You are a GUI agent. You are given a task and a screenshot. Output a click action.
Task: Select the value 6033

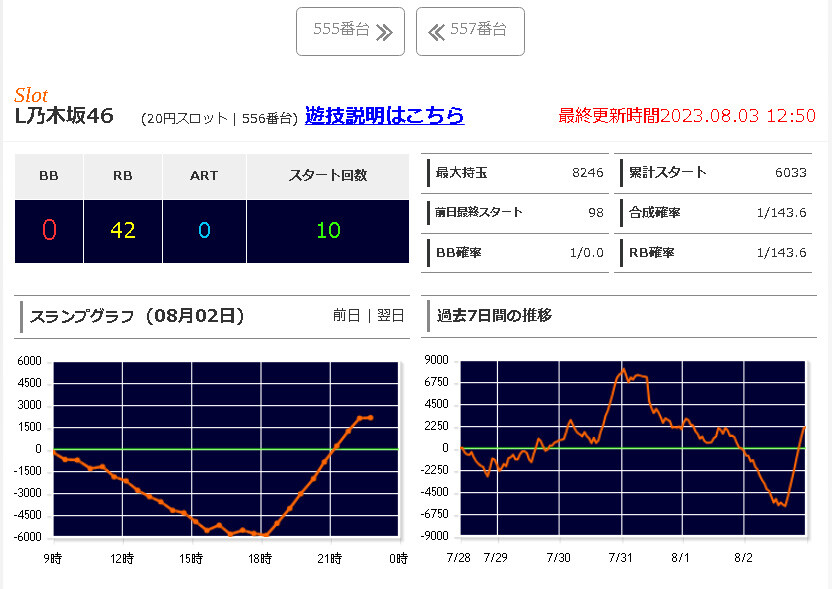(791, 173)
